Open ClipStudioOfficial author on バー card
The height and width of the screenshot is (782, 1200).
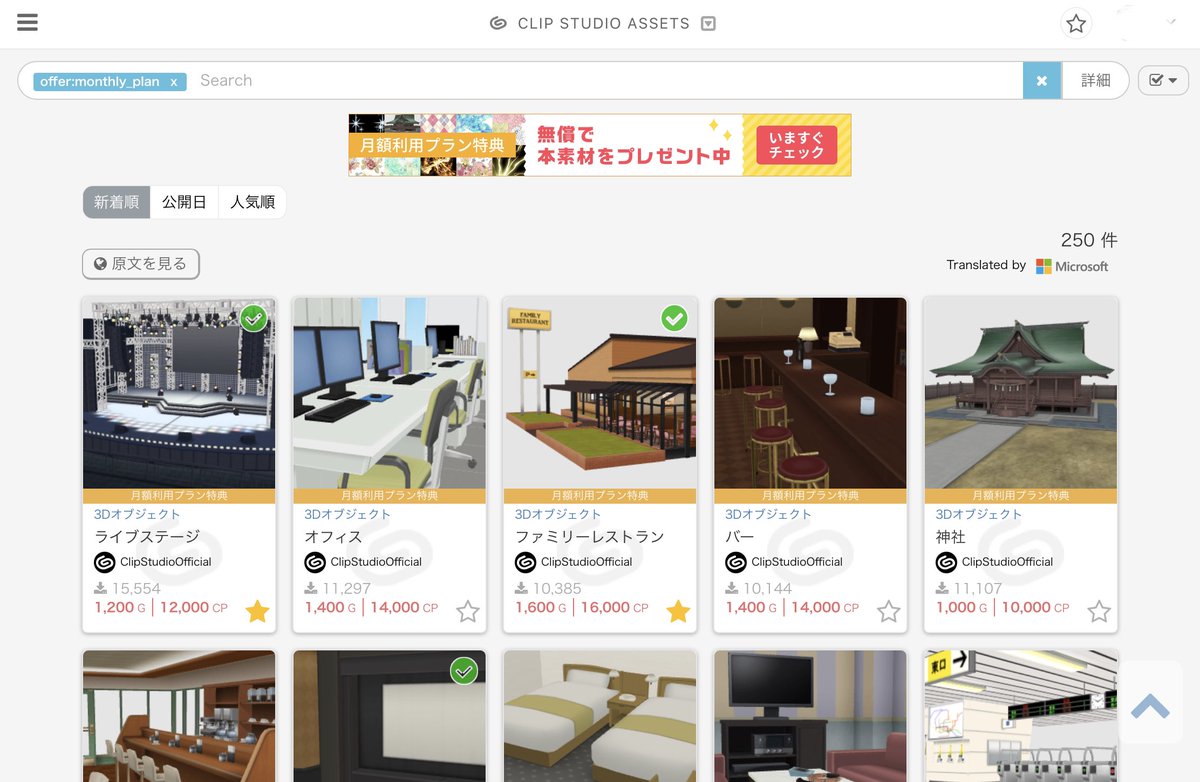[x=797, y=562]
